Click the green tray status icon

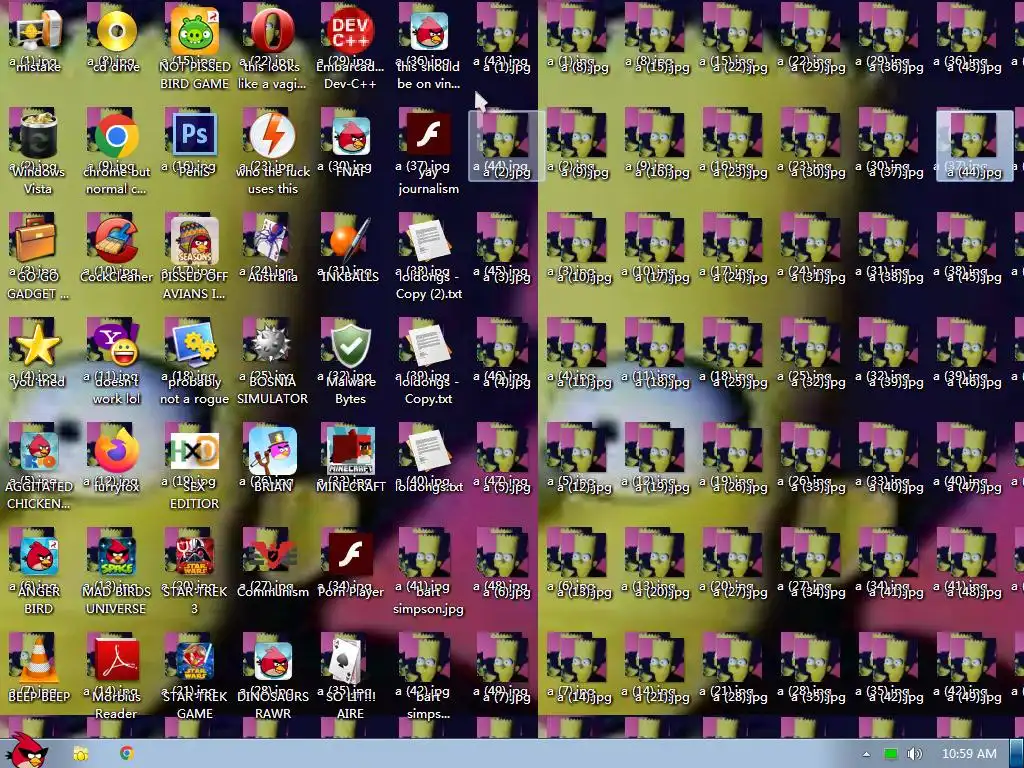click(890, 754)
